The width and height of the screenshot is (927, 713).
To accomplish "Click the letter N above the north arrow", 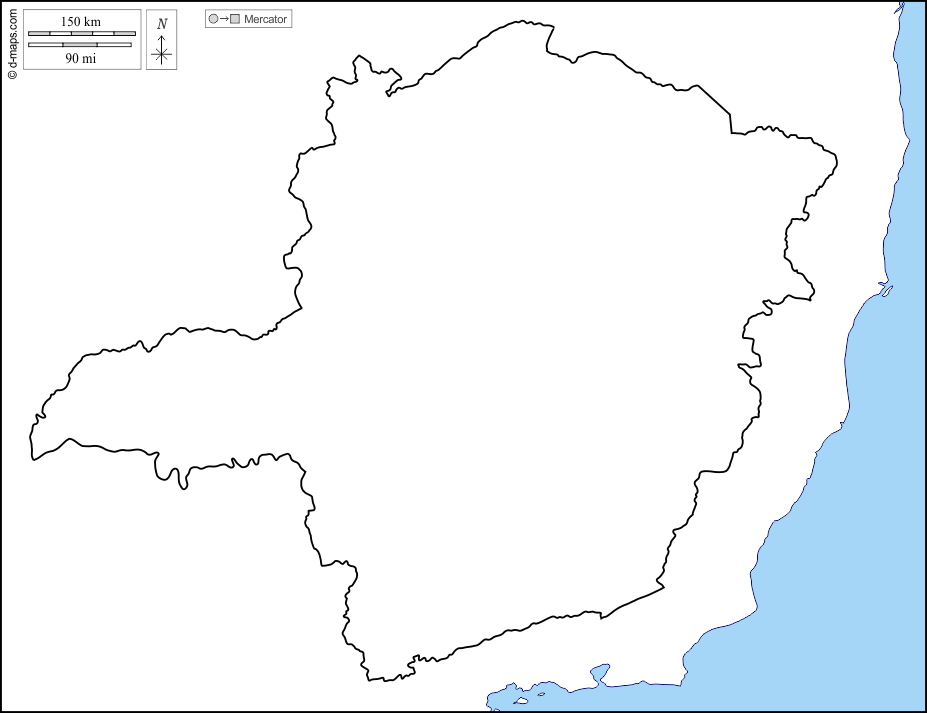I will (x=162, y=24).
